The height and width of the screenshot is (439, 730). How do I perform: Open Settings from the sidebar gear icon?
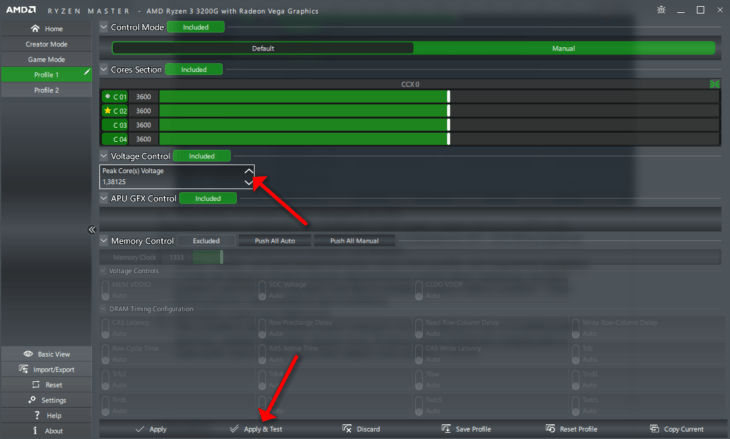(x=32, y=400)
